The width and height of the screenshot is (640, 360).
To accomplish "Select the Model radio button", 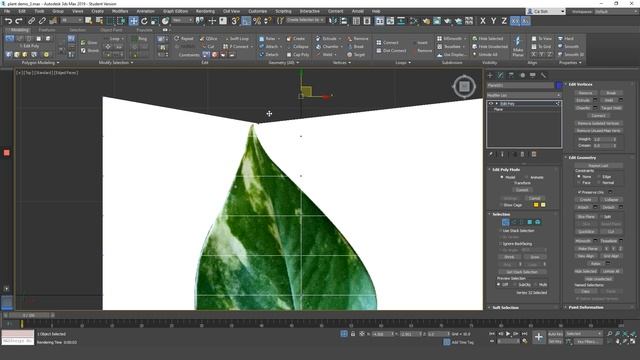I will [x=502, y=177].
